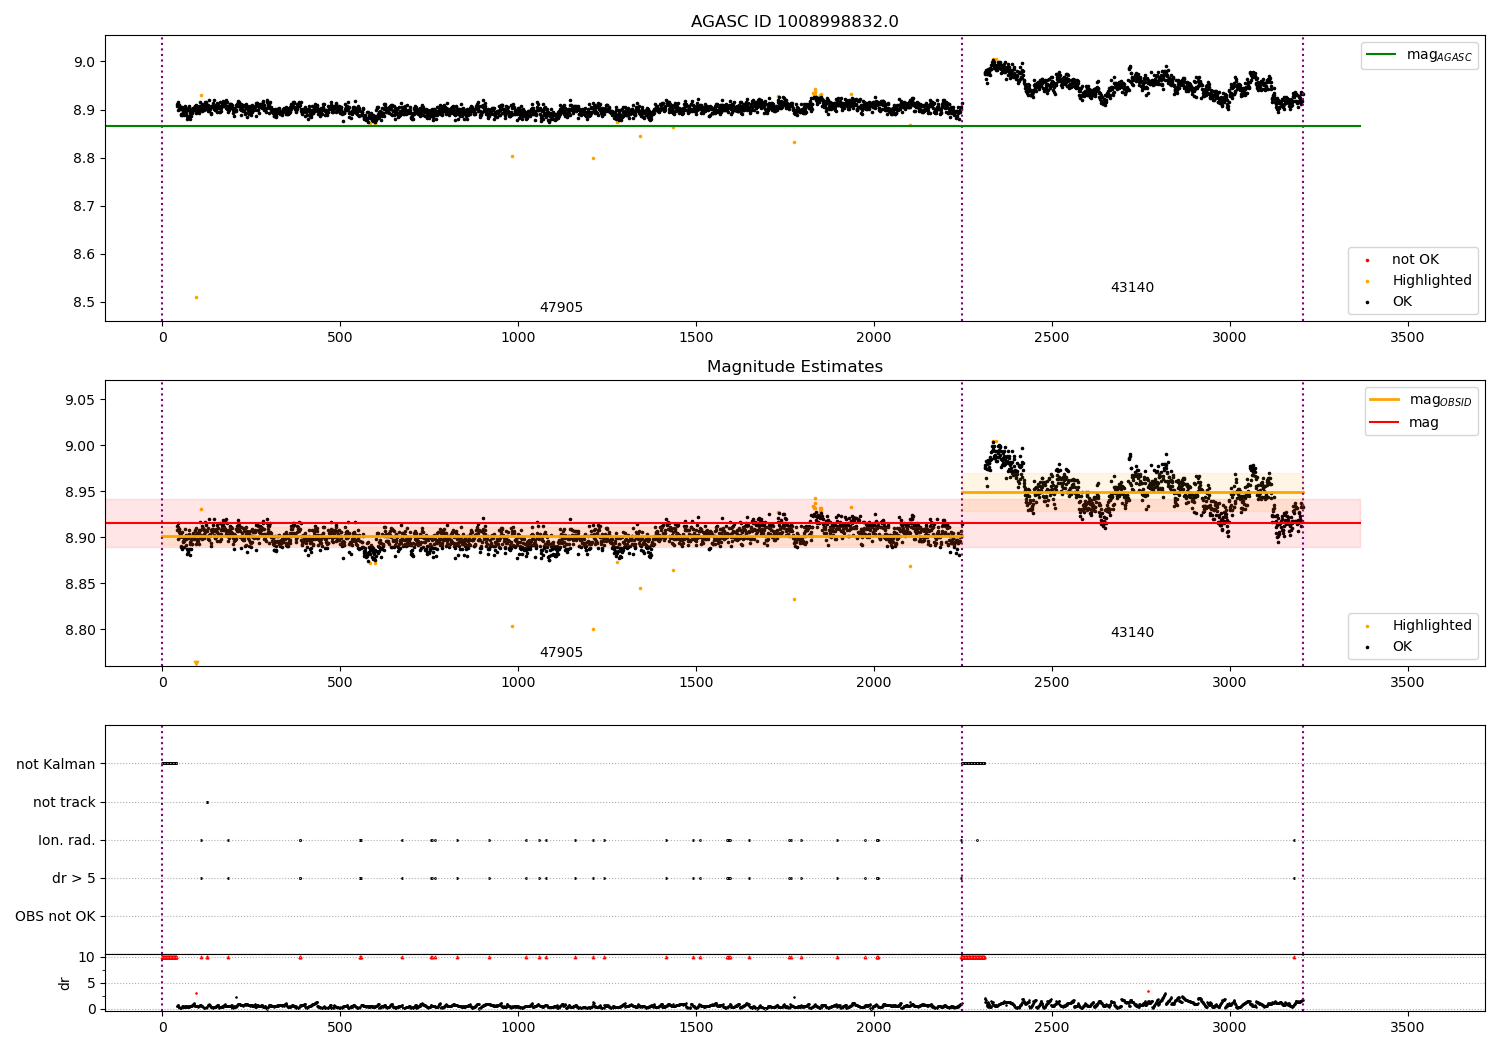Click the '9.00' y-tick of Magnitude Estimates plot
This screenshot has height=1050, width=1500.
click(81, 447)
